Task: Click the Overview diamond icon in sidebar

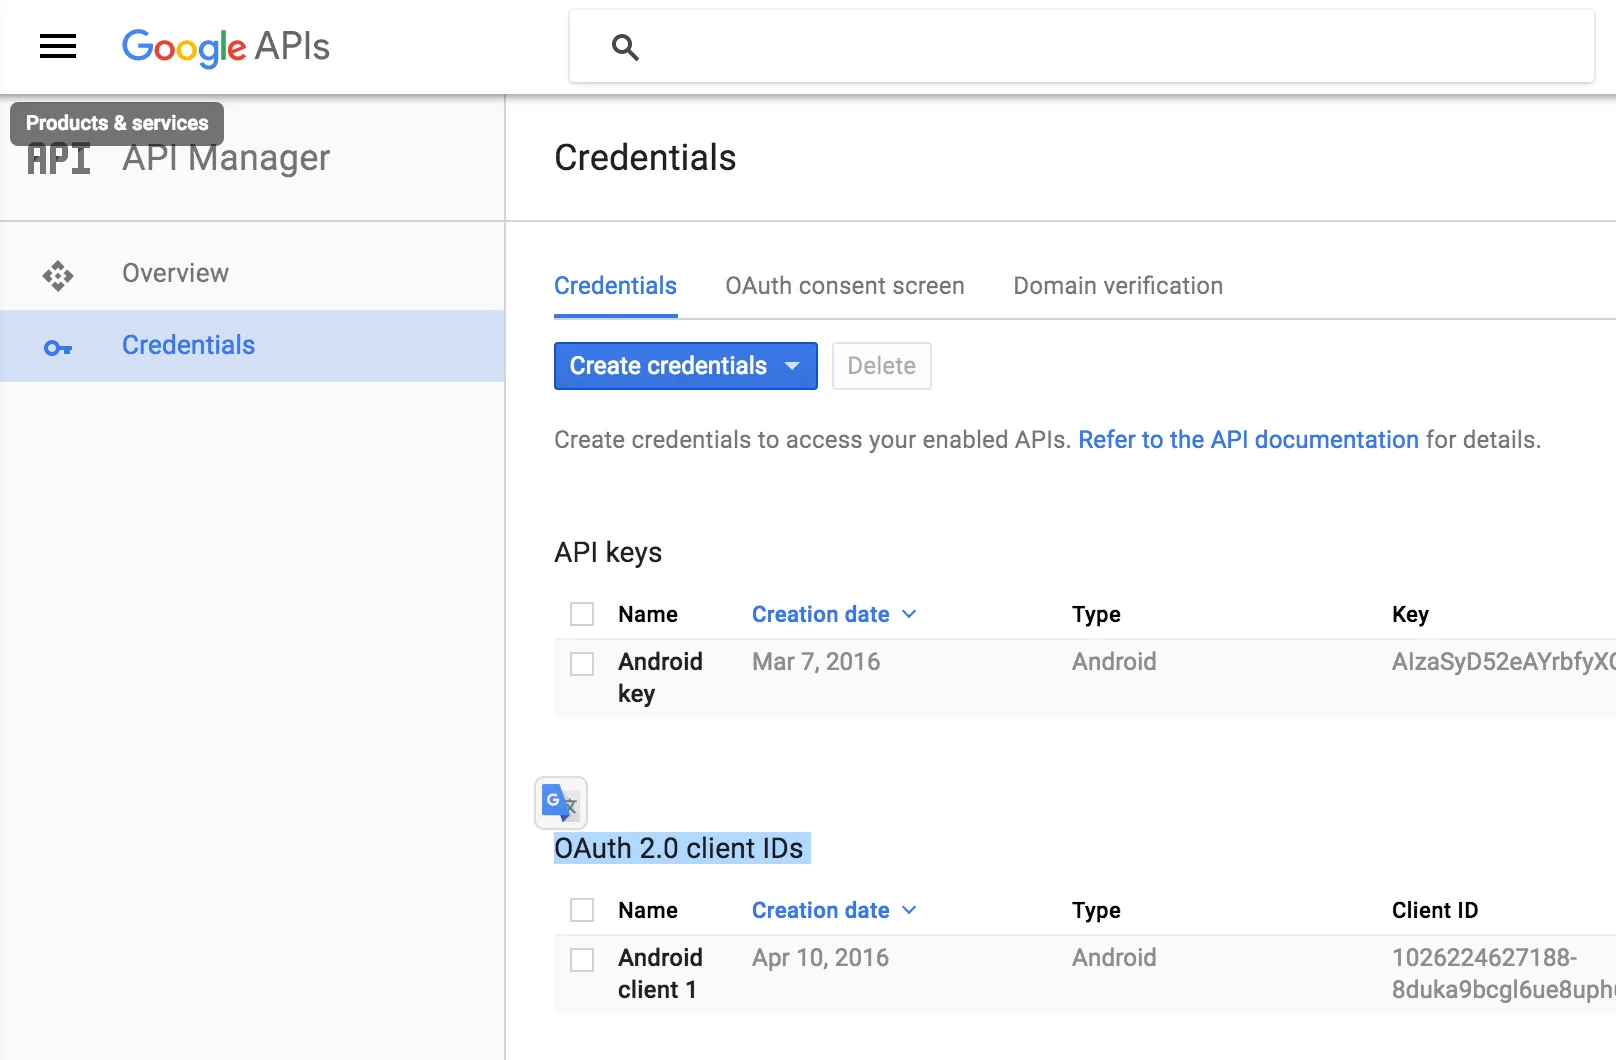Action: pos(58,275)
